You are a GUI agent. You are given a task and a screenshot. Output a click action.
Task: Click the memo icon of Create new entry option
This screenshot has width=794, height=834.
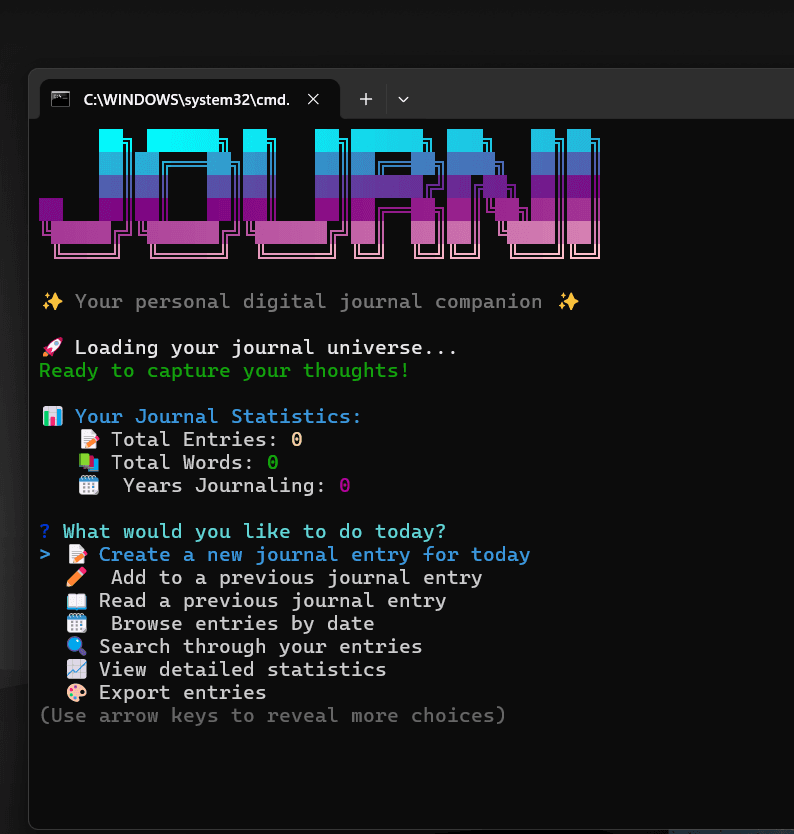(77, 554)
